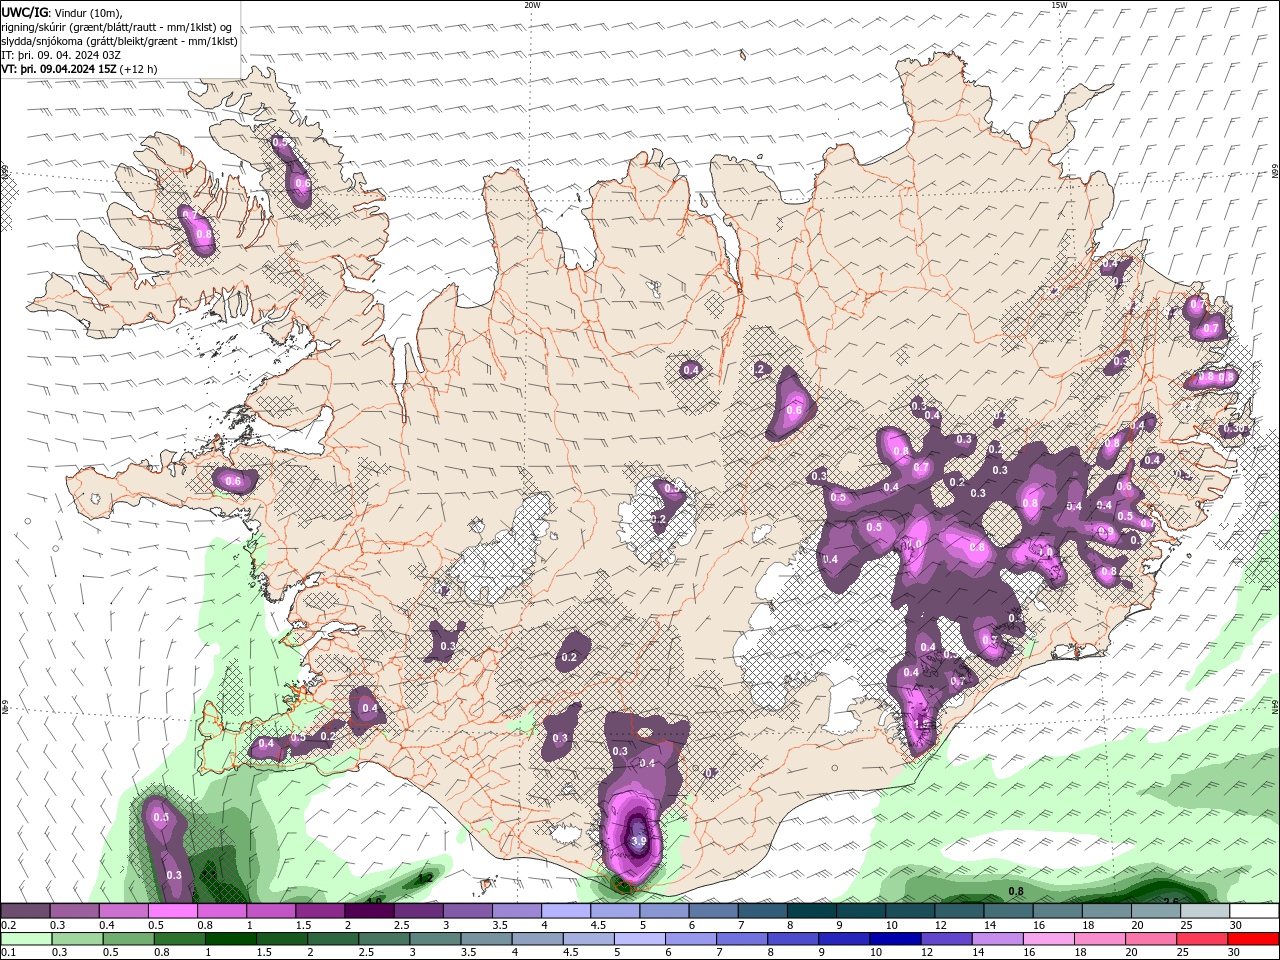
Task: Click the "slydda/snjókoma" snow description line
Action: click(120, 41)
